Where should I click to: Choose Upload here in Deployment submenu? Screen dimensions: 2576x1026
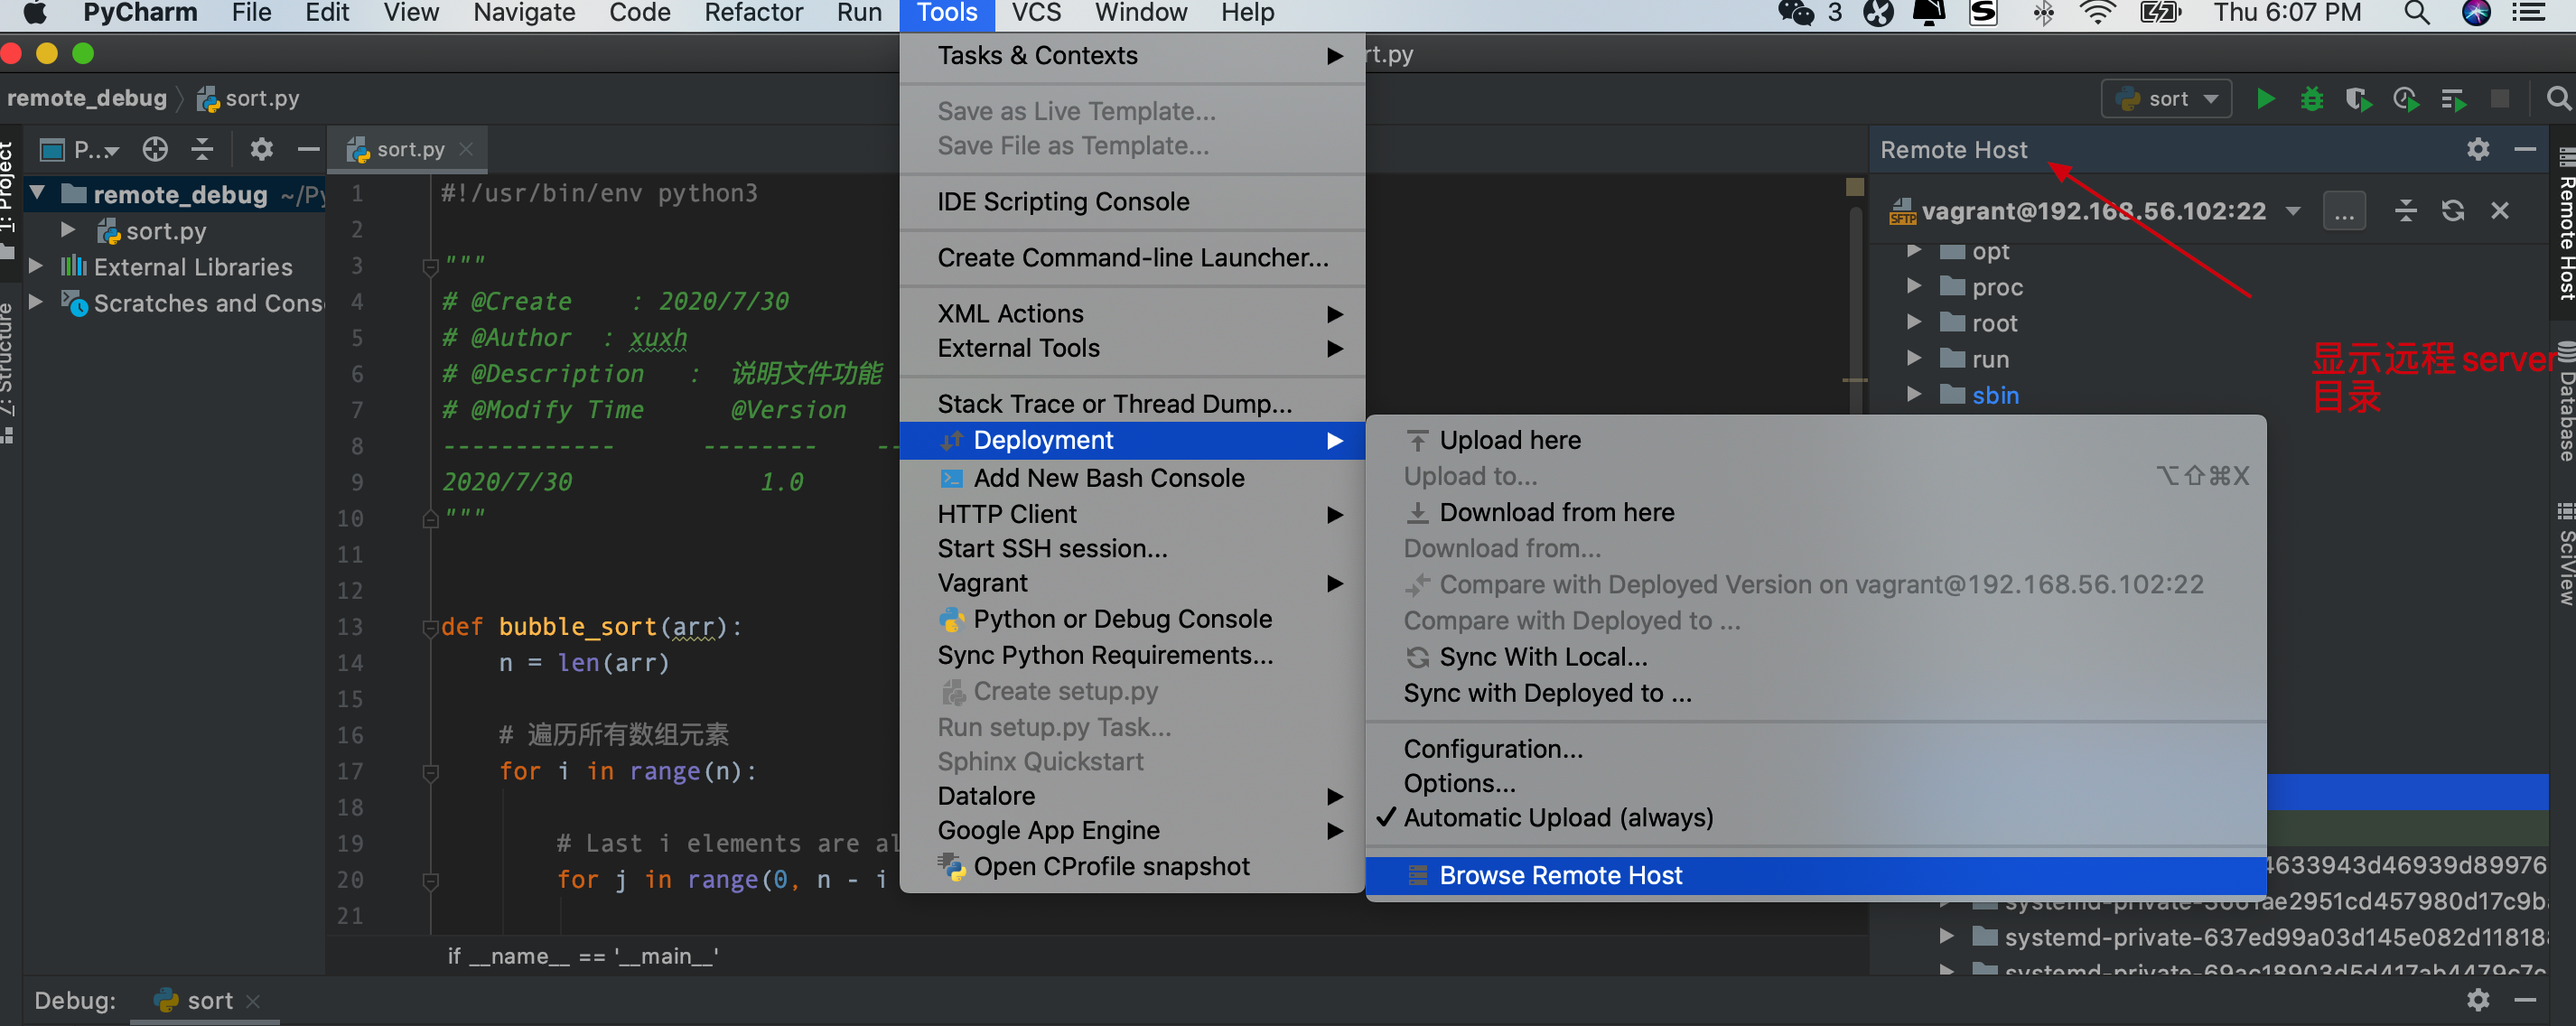point(1815,440)
